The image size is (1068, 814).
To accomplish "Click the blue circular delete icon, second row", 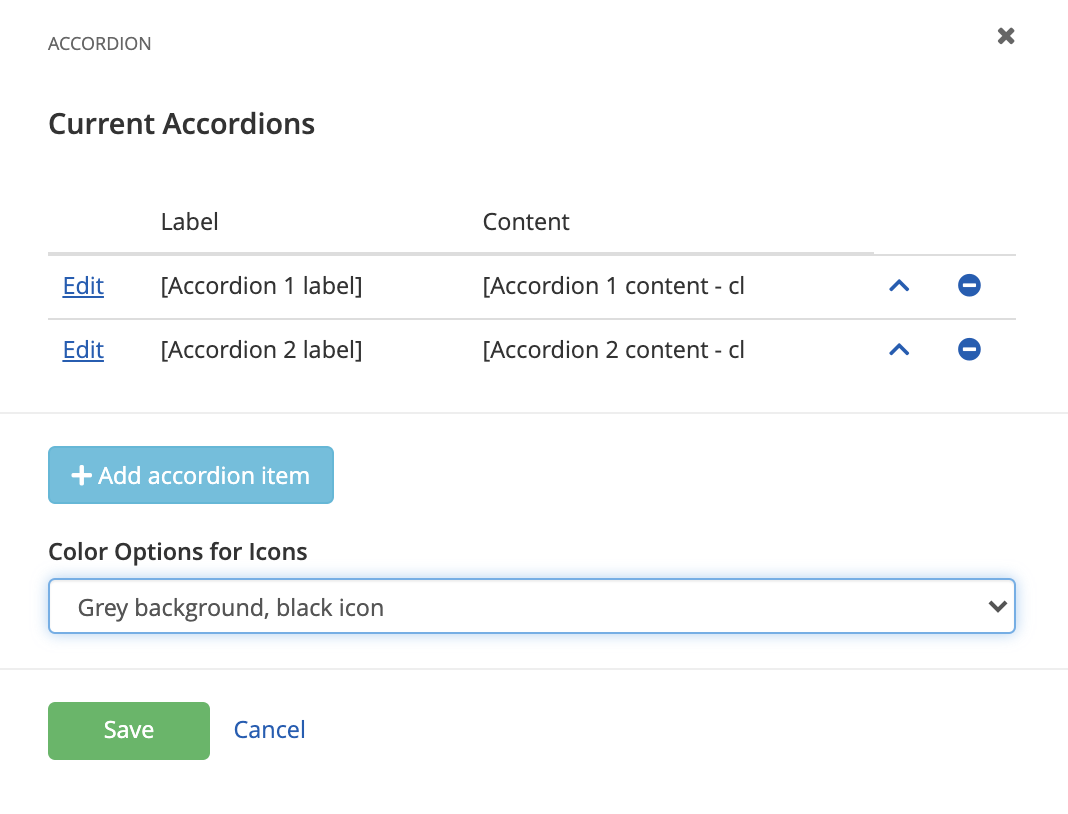I will tap(969, 349).
